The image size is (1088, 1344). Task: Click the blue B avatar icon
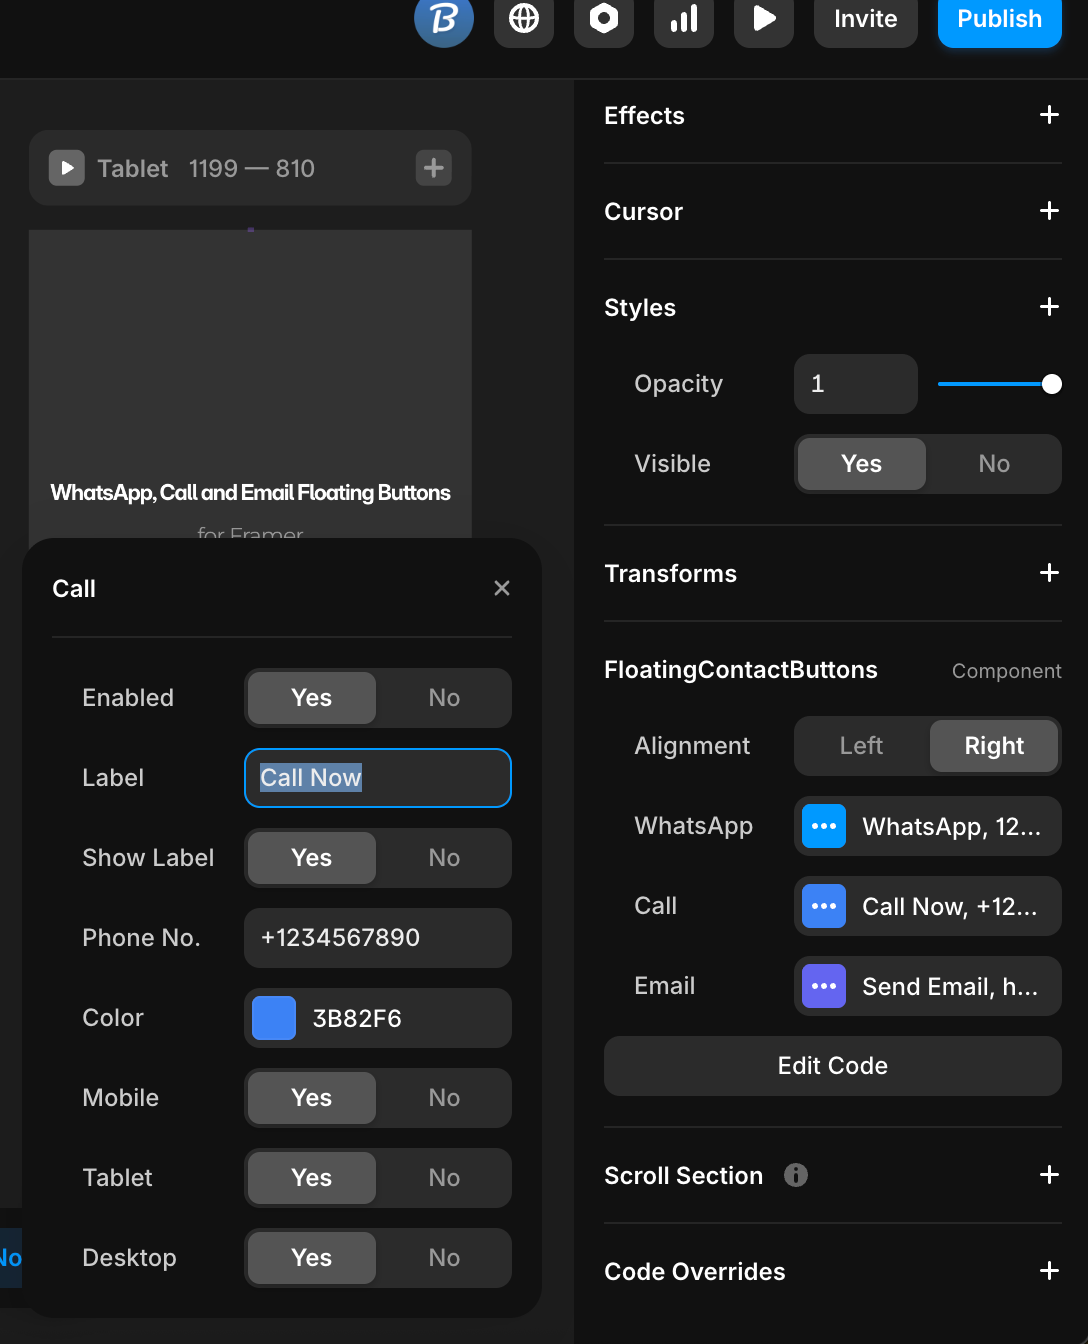(444, 19)
